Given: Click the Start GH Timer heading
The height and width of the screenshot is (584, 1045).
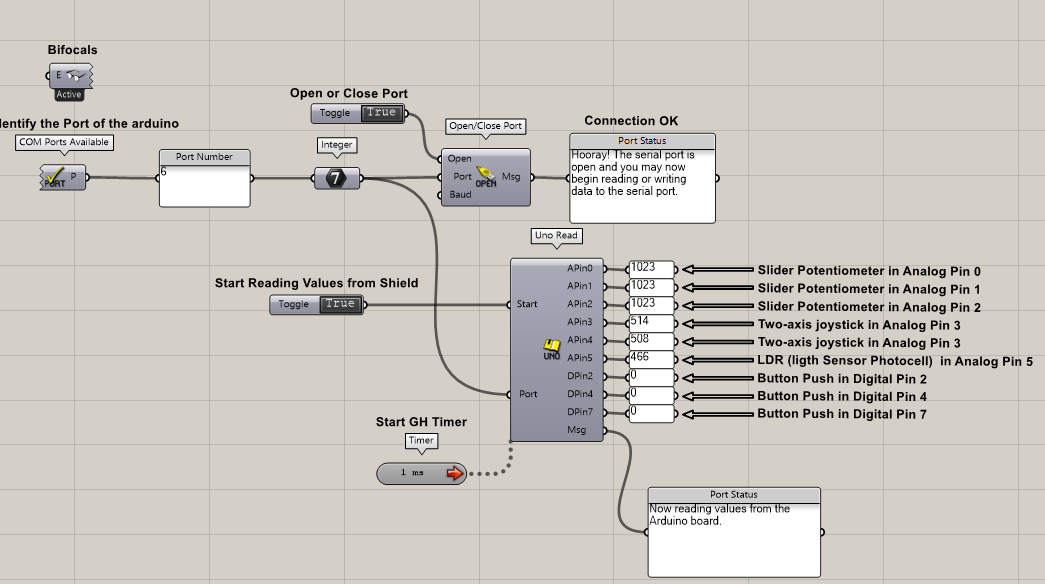Looking at the screenshot, I should [x=421, y=422].
